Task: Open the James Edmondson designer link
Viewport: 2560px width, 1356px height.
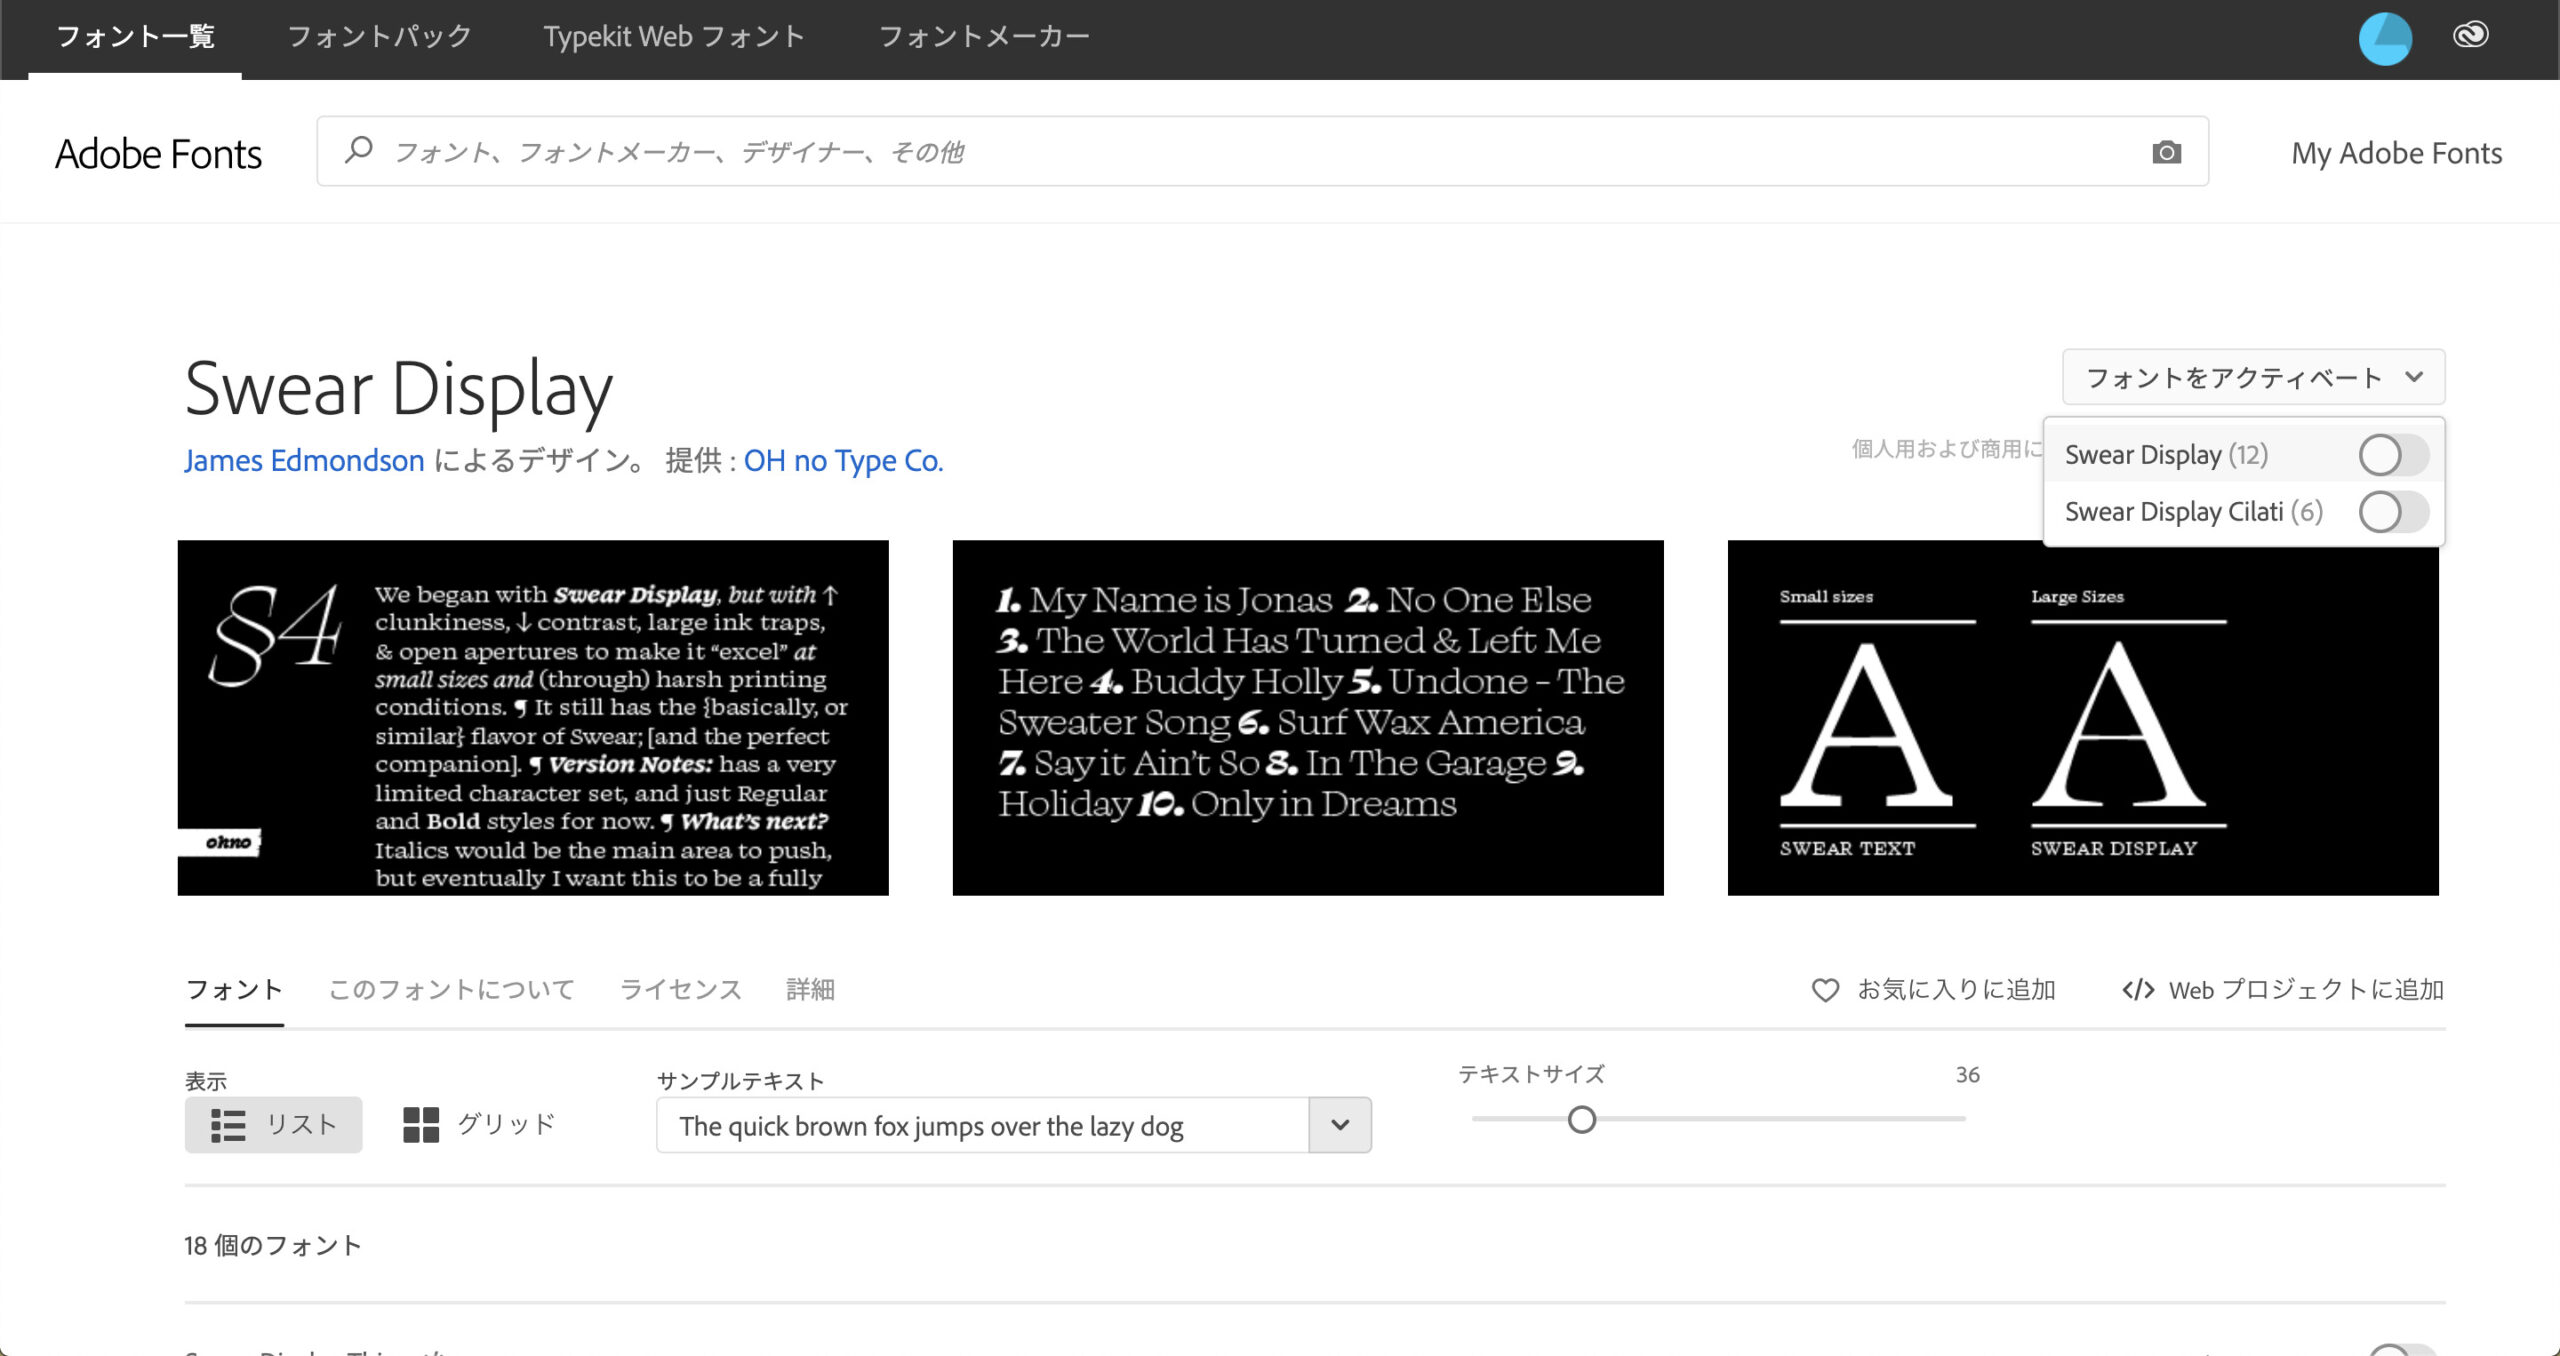Action: click(x=304, y=461)
